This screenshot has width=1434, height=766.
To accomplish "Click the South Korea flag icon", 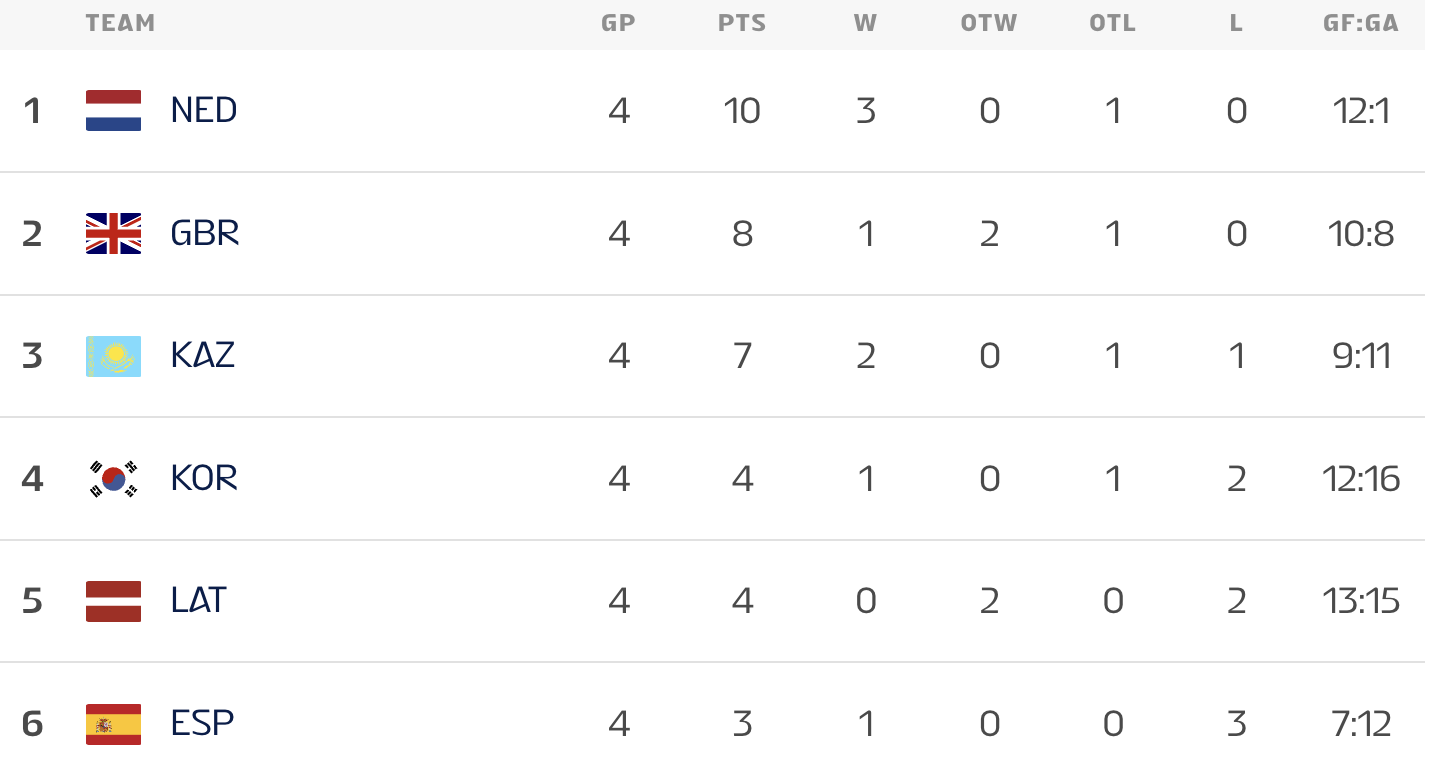I will (113, 479).
